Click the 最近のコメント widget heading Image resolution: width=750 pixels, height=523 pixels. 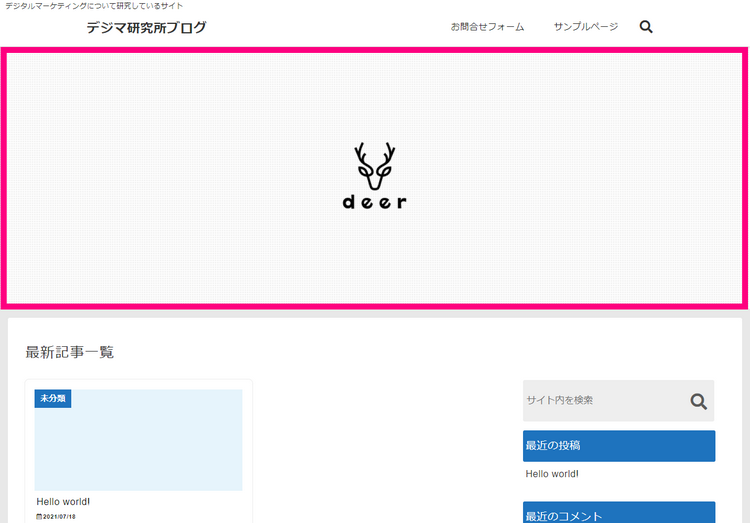point(619,512)
